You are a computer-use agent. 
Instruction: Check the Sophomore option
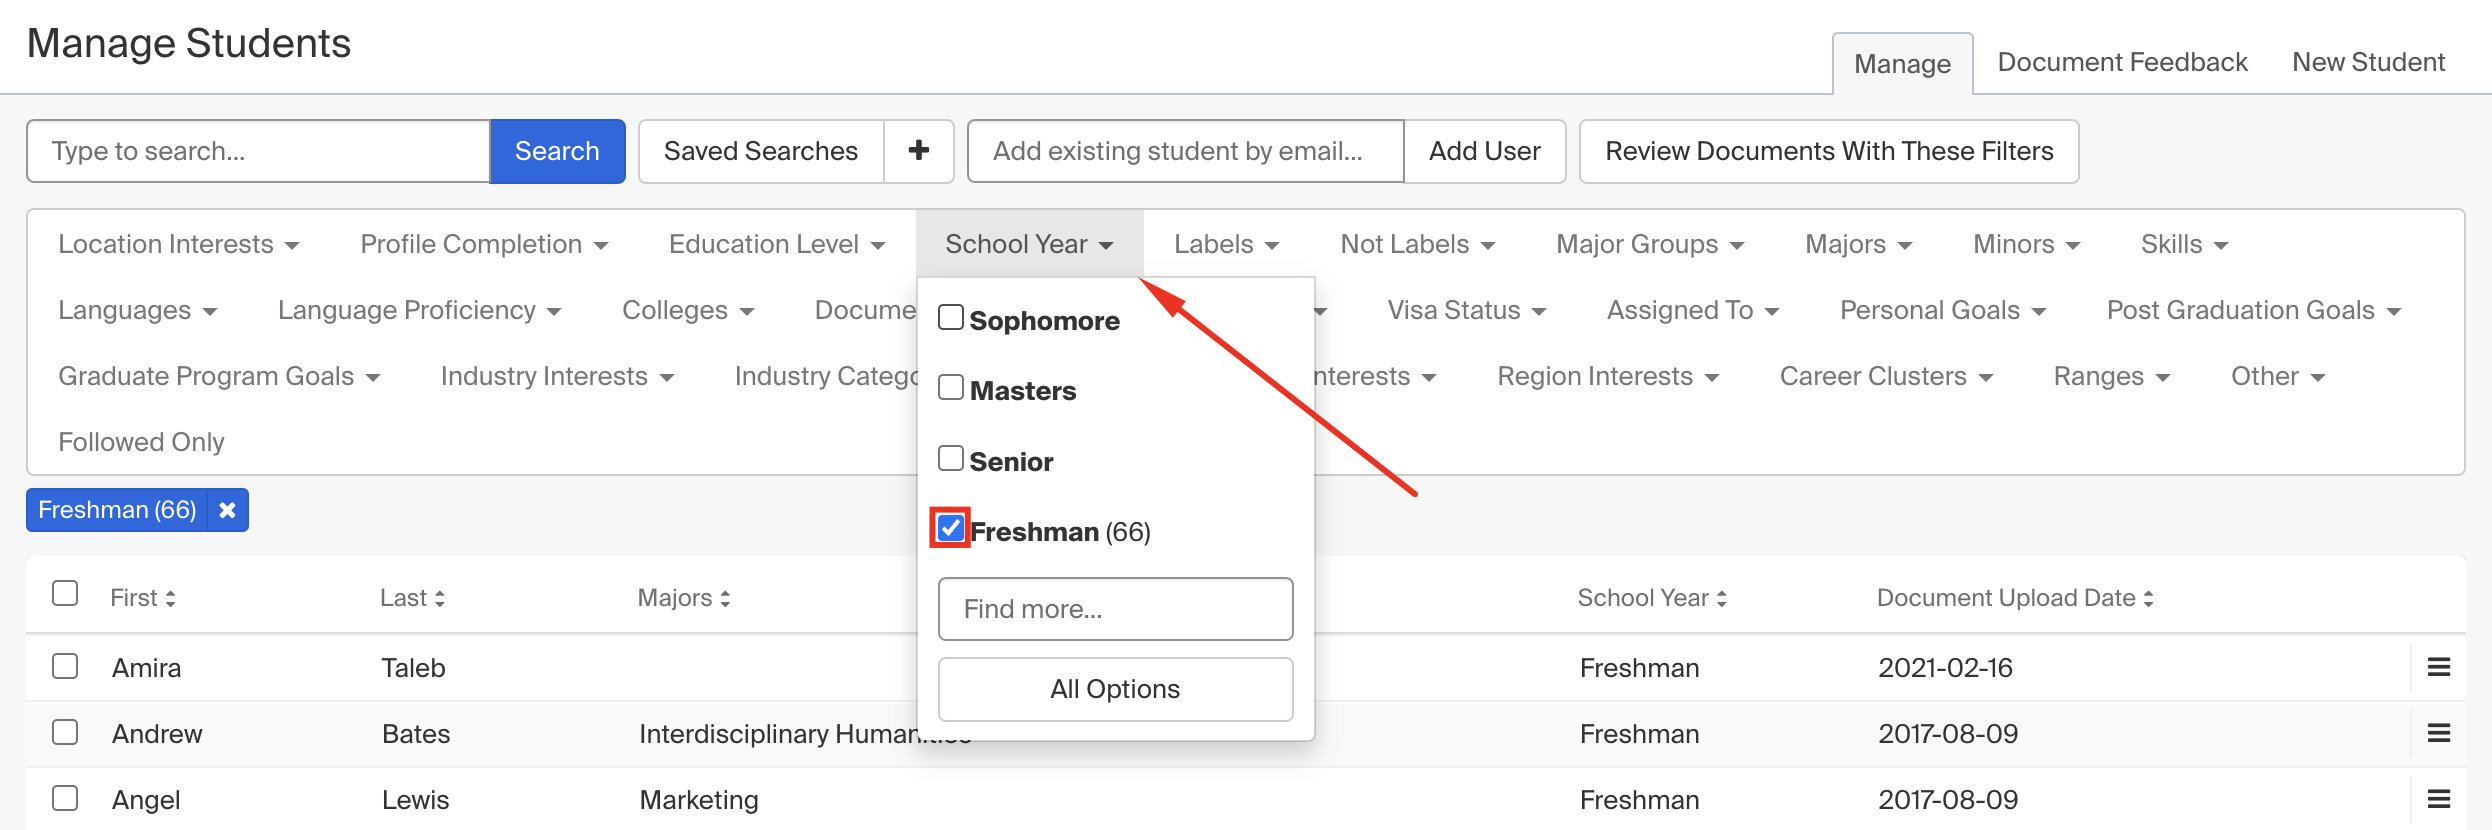click(x=951, y=318)
